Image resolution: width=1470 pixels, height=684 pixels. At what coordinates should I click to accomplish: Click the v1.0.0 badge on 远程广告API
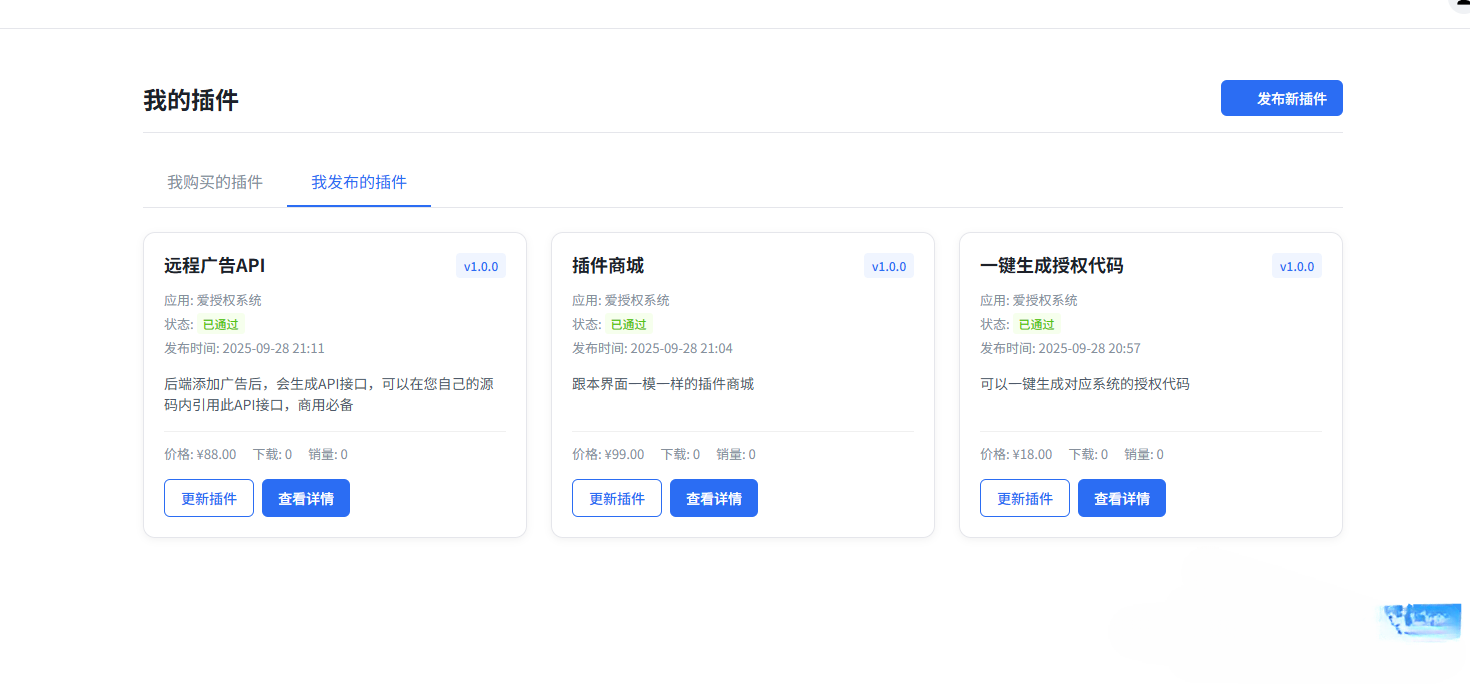click(x=481, y=266)
